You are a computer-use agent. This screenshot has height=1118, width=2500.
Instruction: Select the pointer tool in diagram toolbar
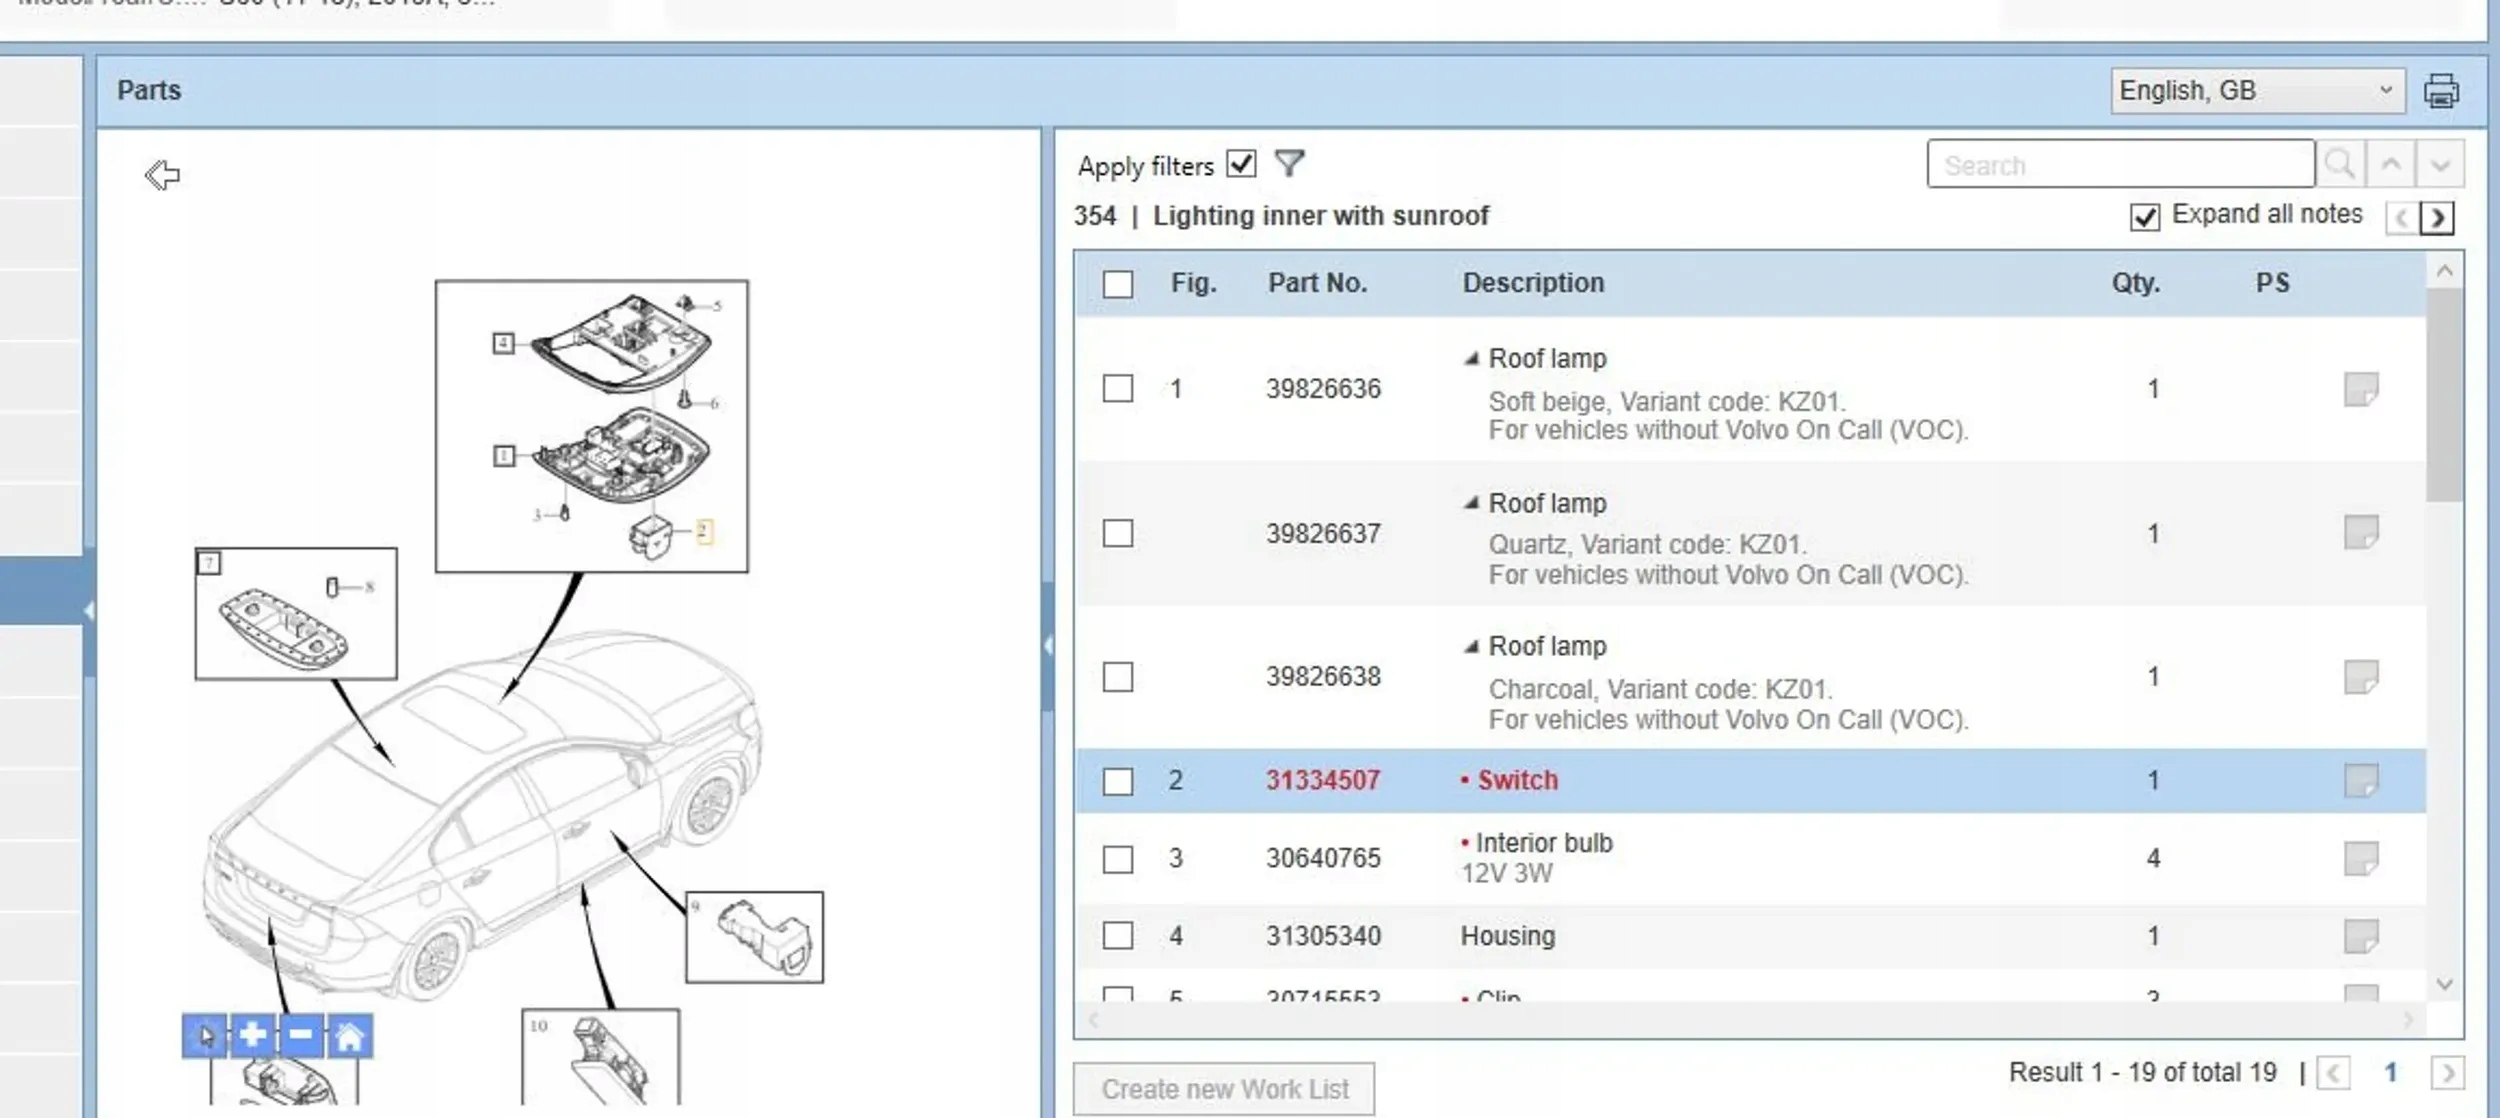206,1035
